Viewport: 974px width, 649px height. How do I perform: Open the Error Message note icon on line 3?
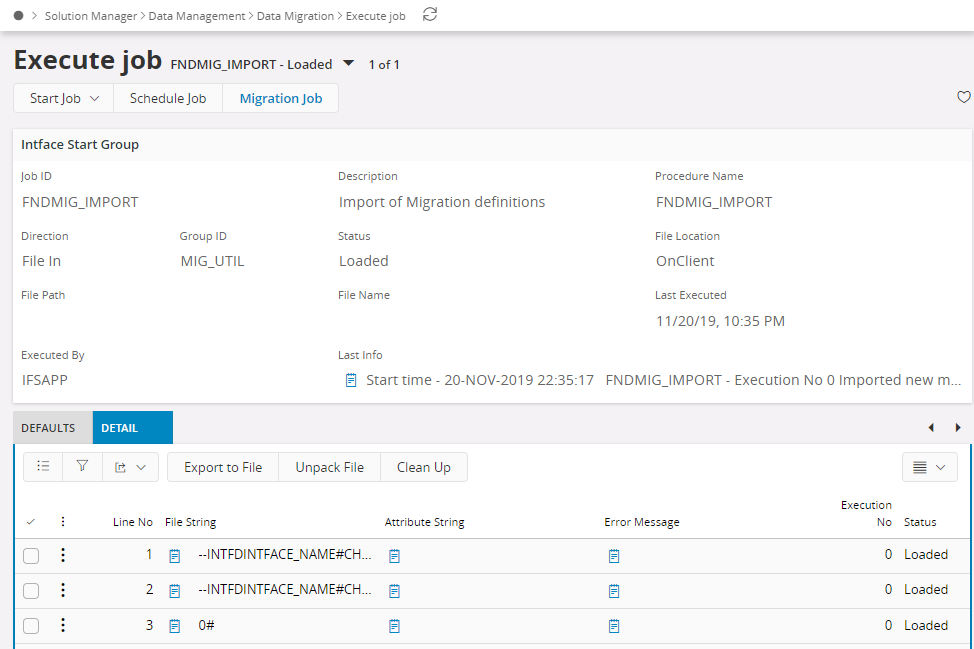point(613,625)
